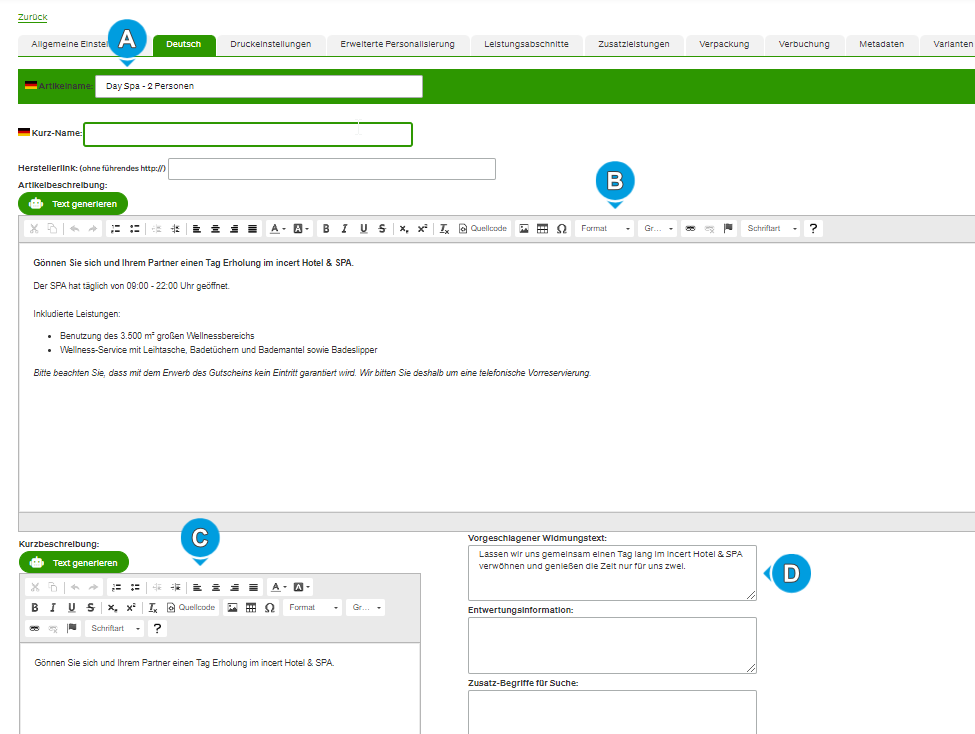This screenshot has width=975, height=734.
Task: Toggle bold in Kurzbeschreibung editor
Action: (35, 608)
